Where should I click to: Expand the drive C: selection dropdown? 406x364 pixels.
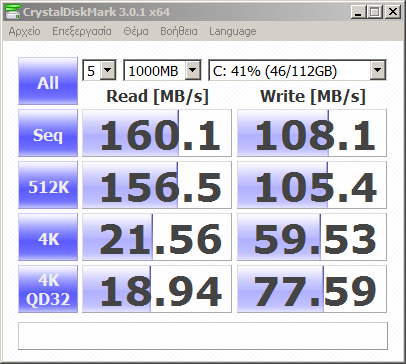coord(377,70)
